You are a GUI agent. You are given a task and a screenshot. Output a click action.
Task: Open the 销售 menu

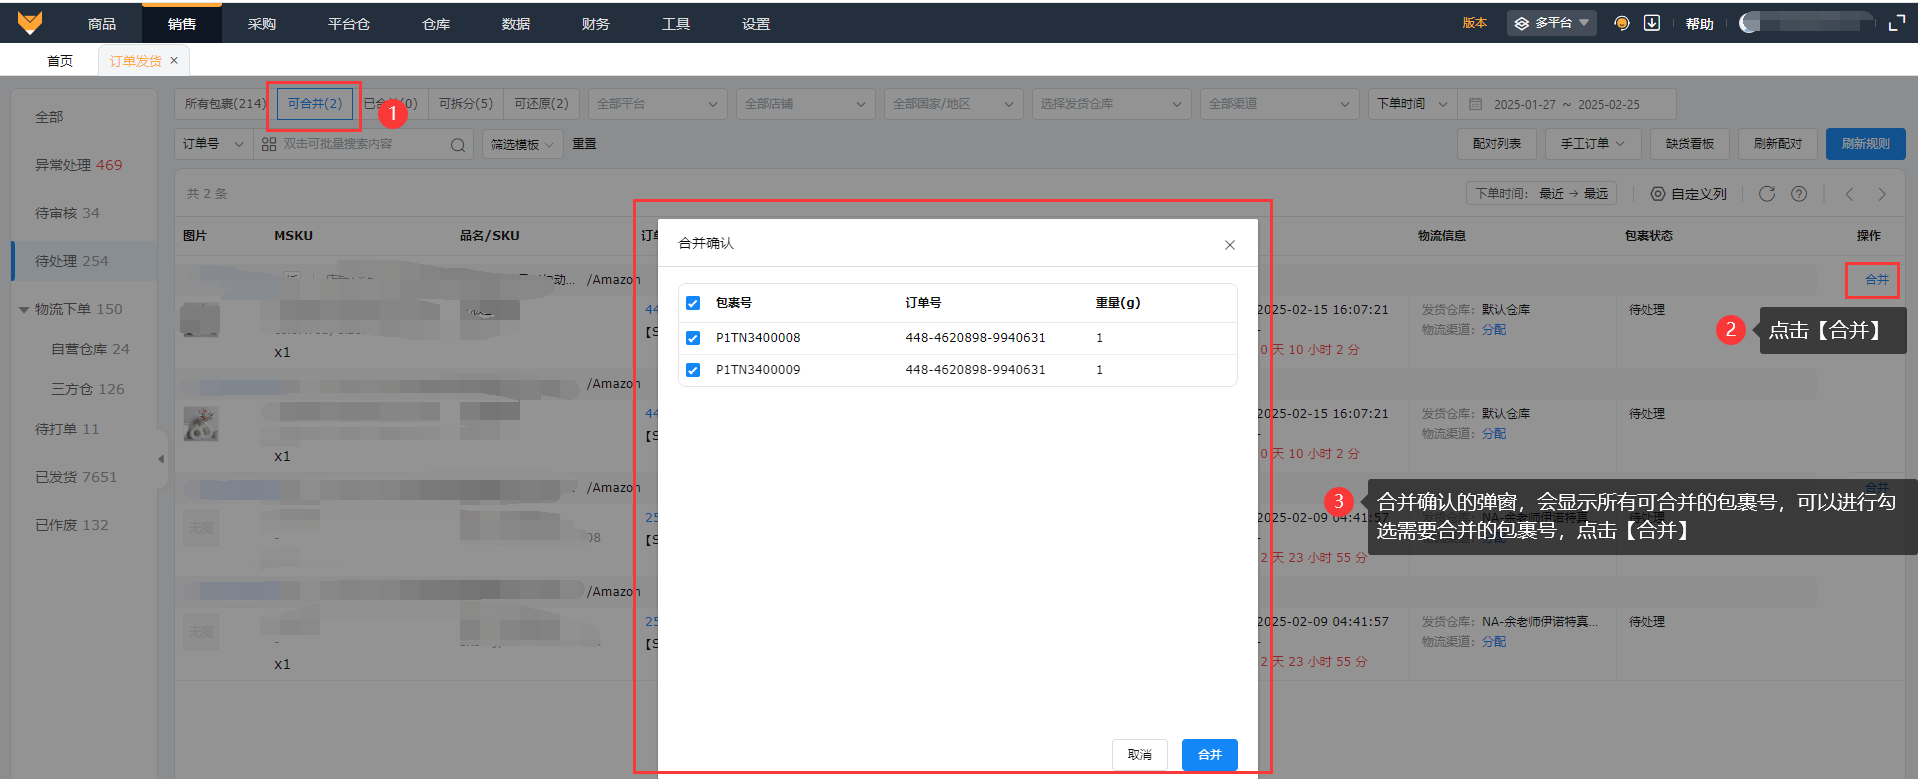pos(182,24)
